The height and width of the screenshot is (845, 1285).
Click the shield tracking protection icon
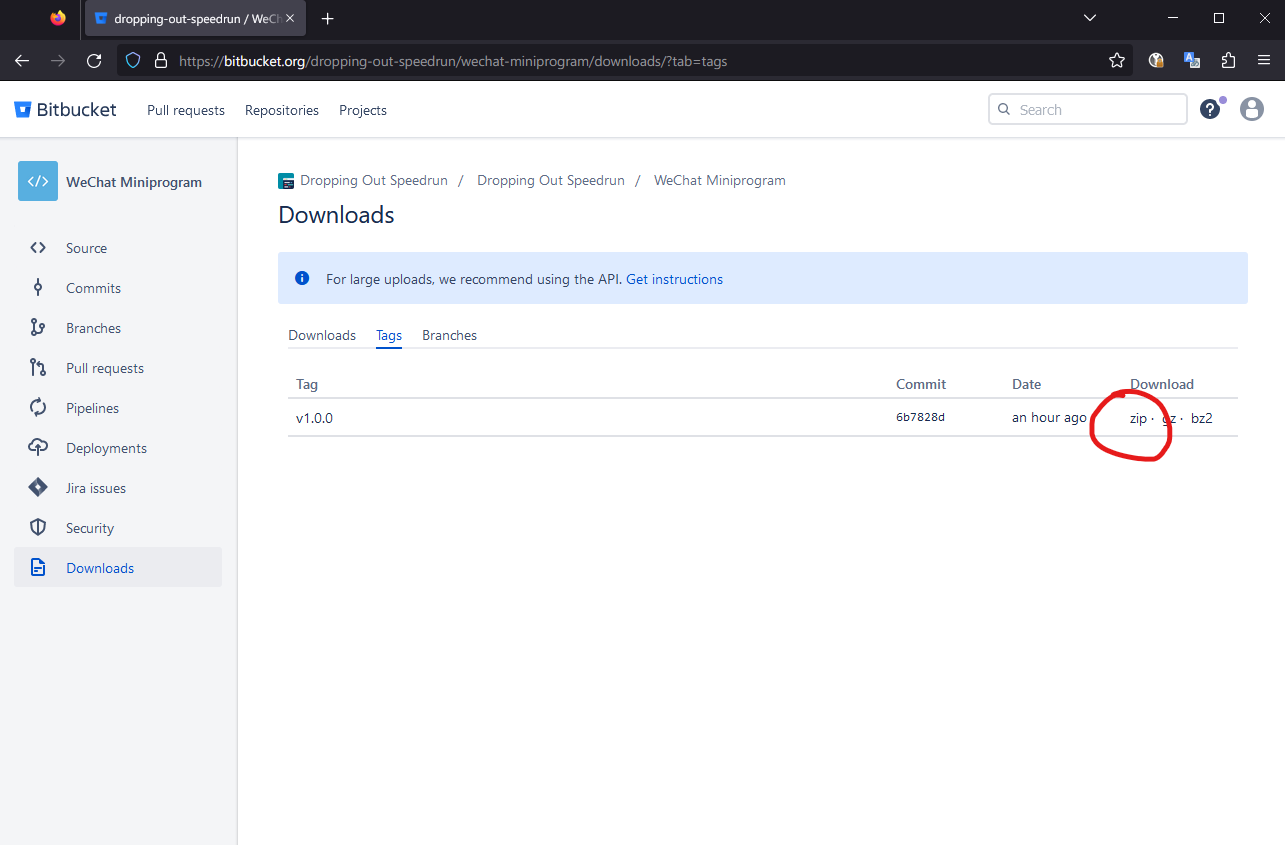point(133,60)
